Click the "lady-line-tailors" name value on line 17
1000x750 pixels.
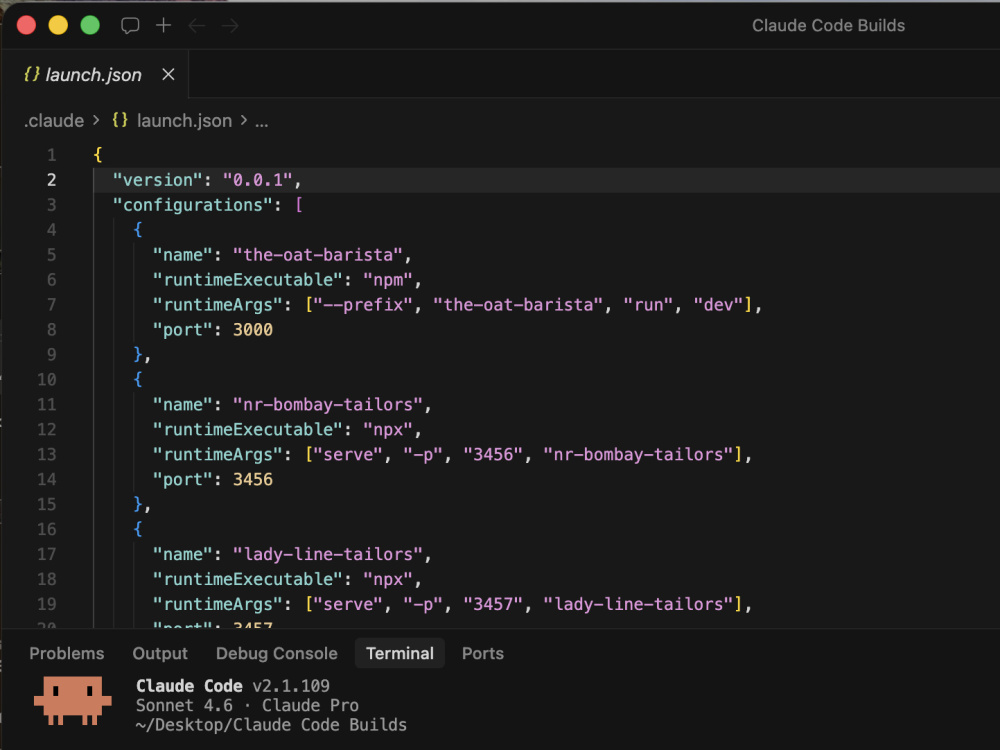328,554
